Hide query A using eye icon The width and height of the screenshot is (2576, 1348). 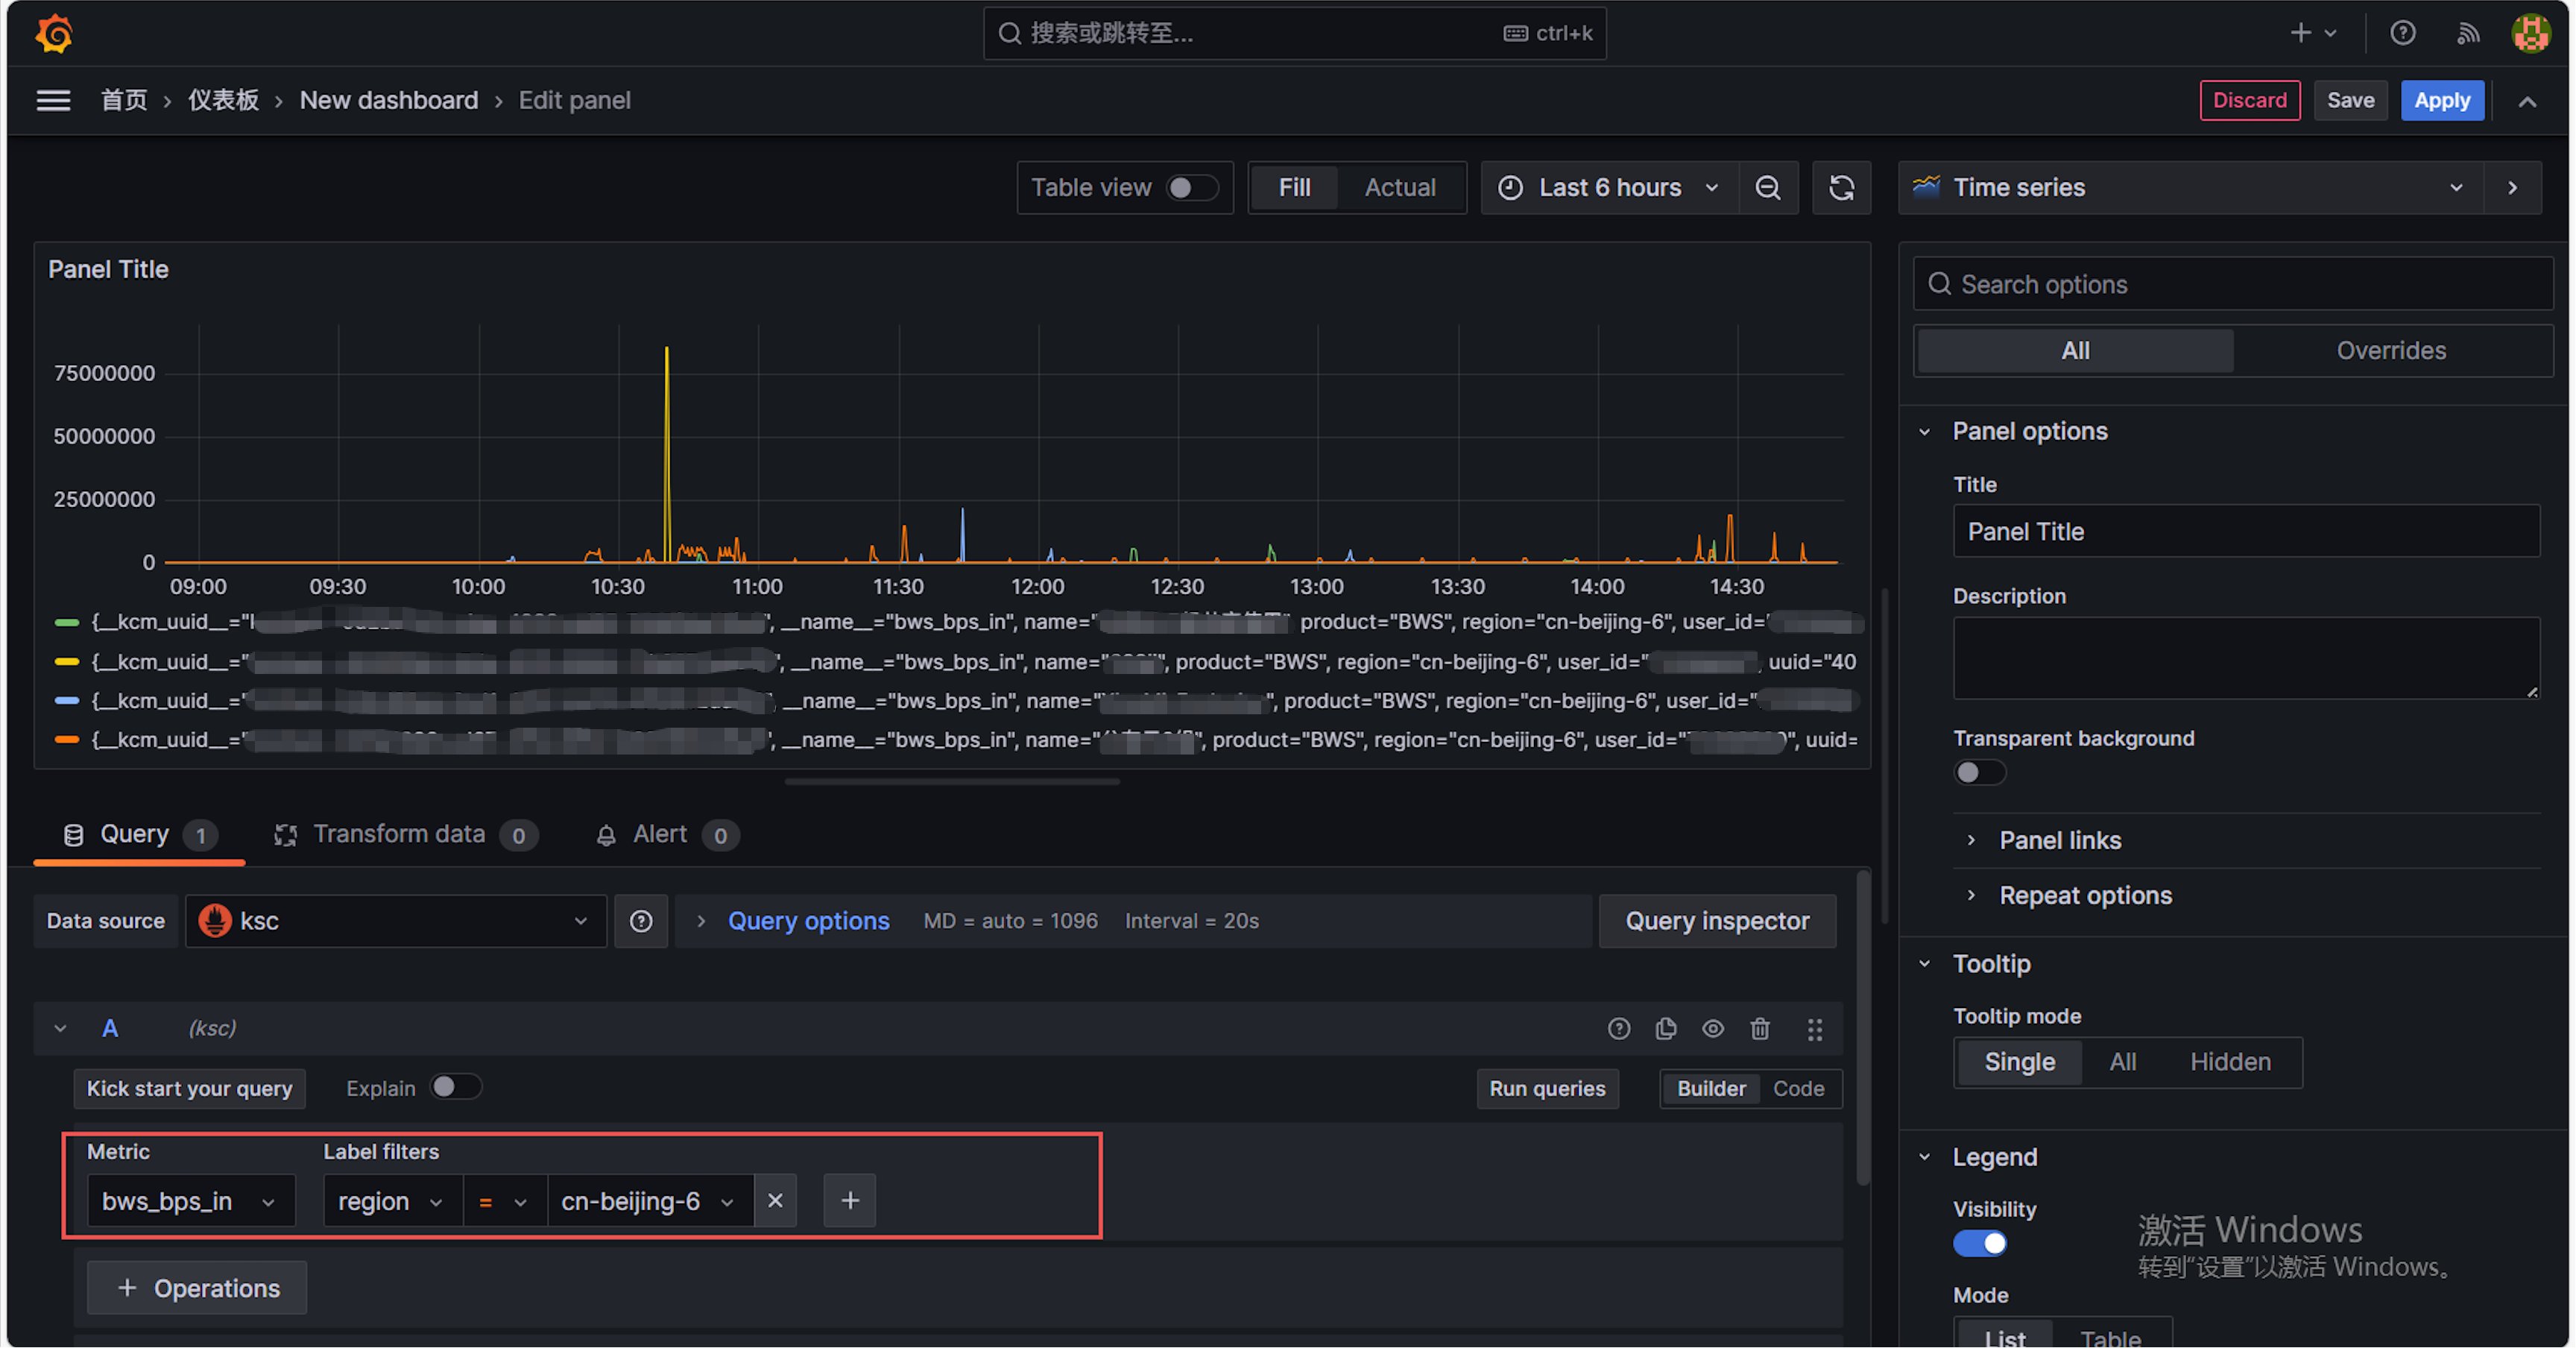point(1713,1028)
